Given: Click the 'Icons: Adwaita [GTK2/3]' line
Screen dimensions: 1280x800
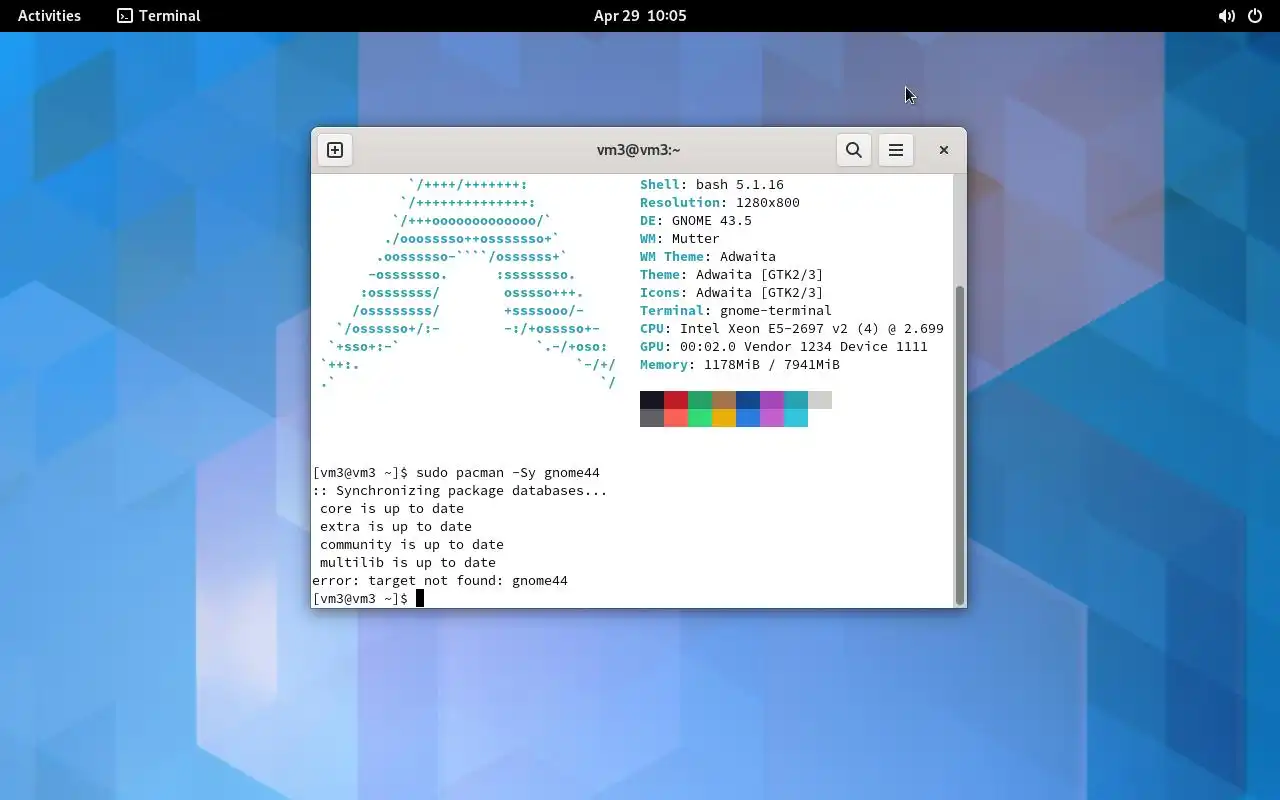Looking at the screenshot, I should click(732, 293).
